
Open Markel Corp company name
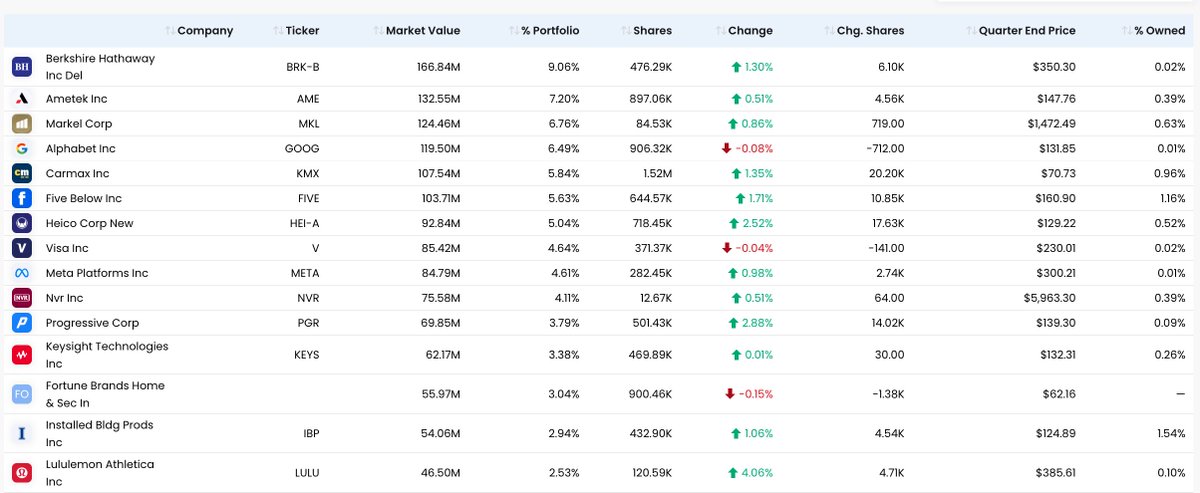[x=79, y=124]
